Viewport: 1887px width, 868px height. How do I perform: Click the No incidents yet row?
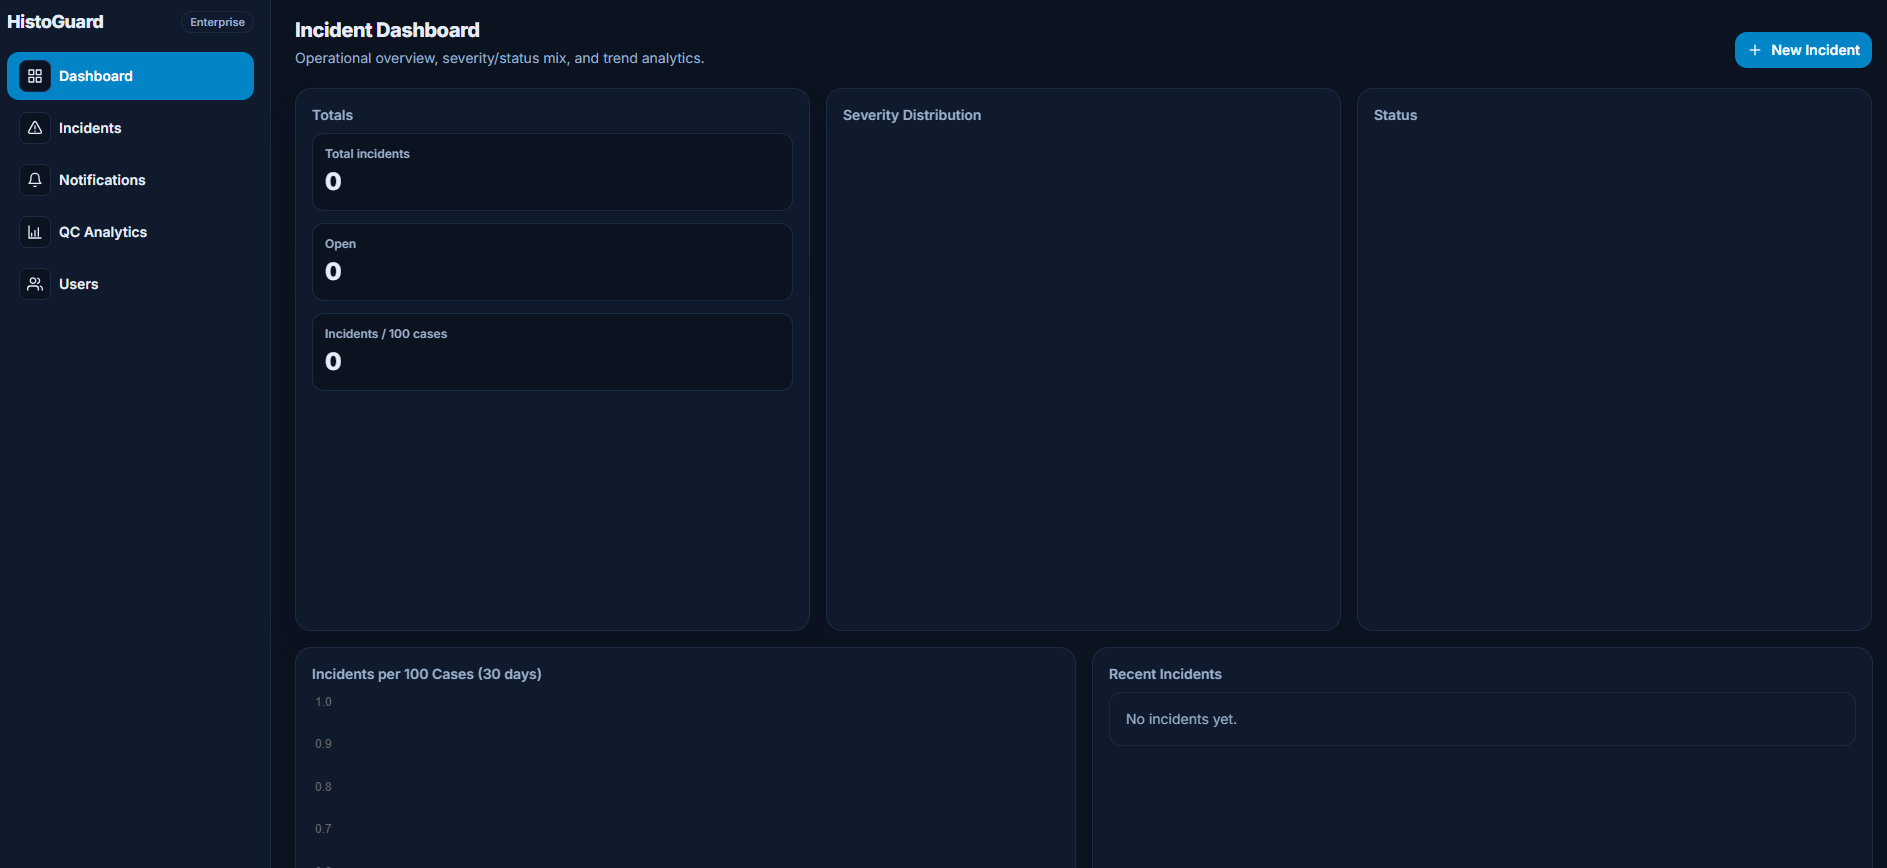coord(1481,719)
